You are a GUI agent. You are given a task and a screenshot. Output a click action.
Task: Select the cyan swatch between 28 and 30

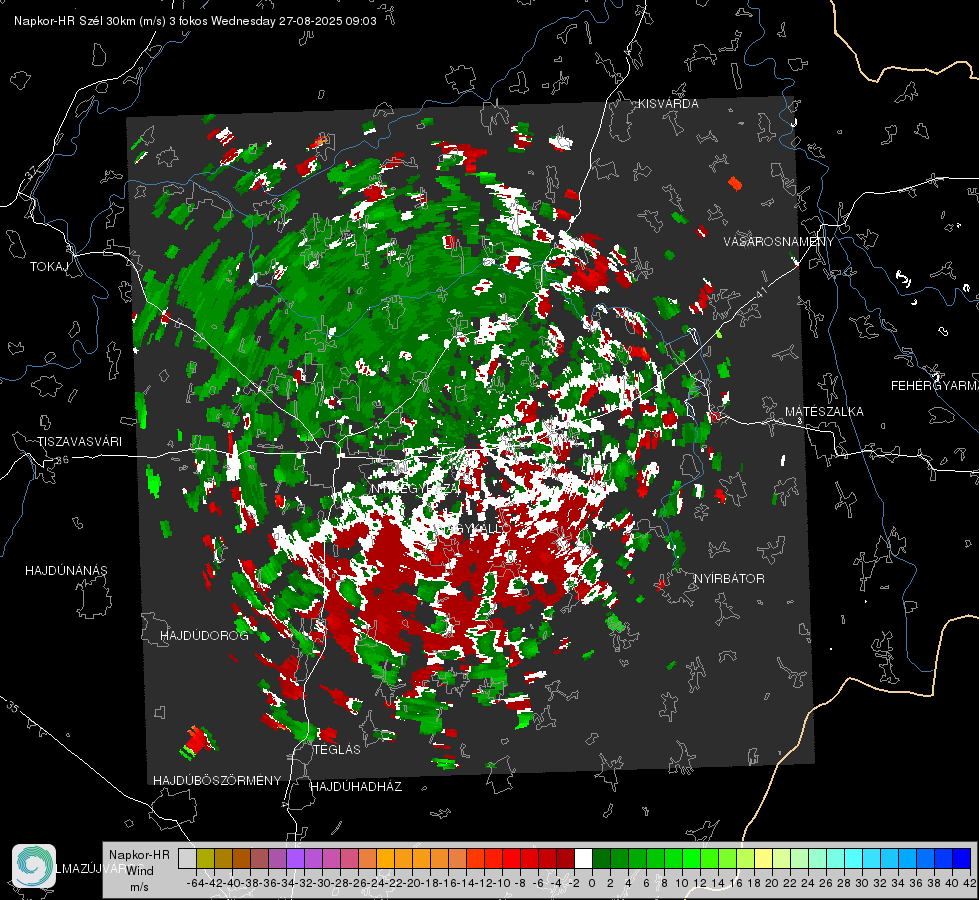pyautogui.click(x=854, y=858)
